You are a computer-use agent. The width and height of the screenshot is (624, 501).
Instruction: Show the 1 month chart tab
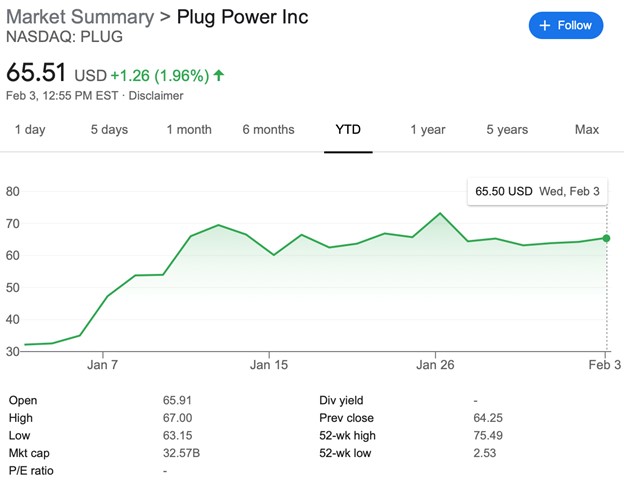(x=189, y=130)
